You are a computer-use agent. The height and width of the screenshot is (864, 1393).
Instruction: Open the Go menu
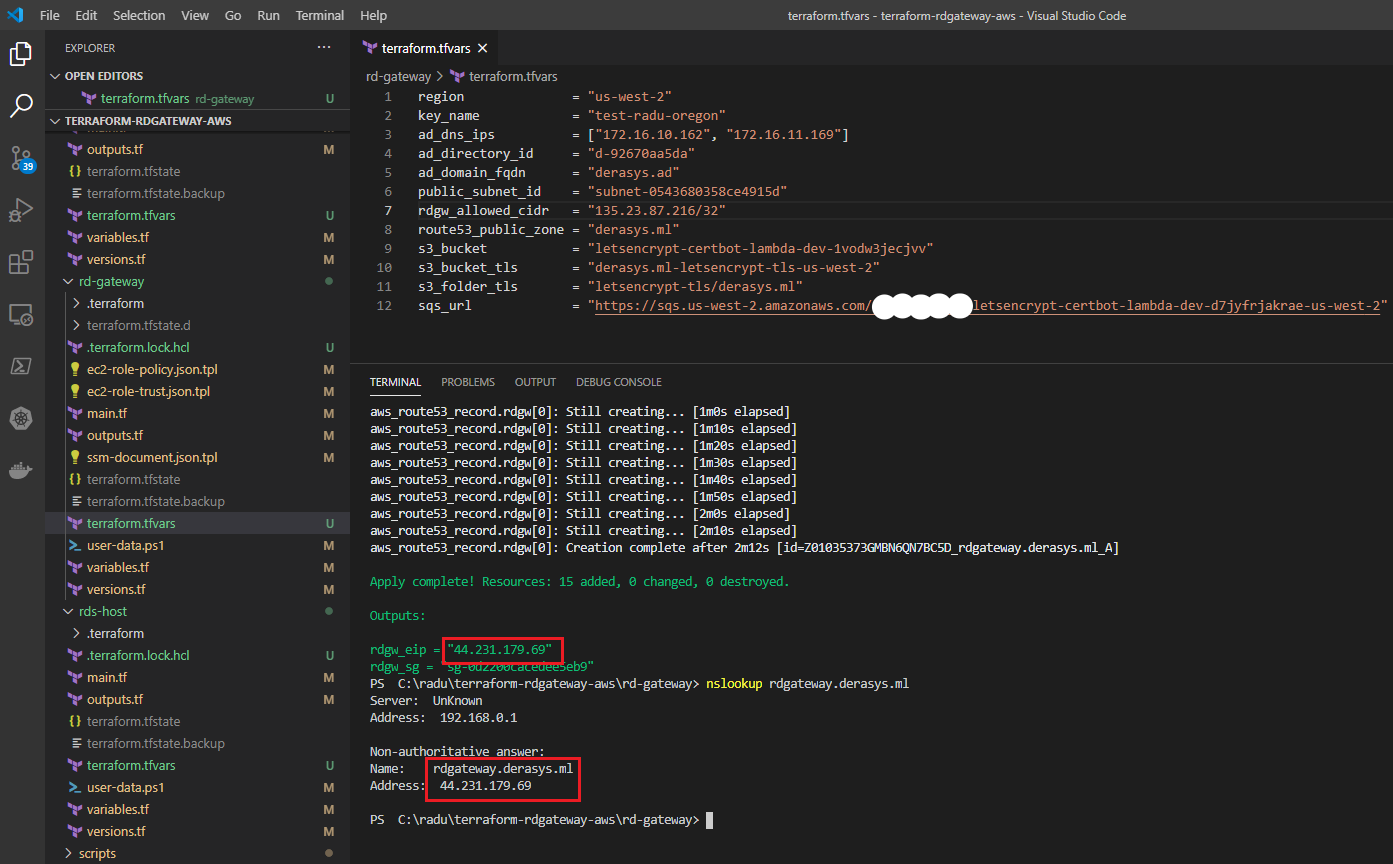coord(233,15)
